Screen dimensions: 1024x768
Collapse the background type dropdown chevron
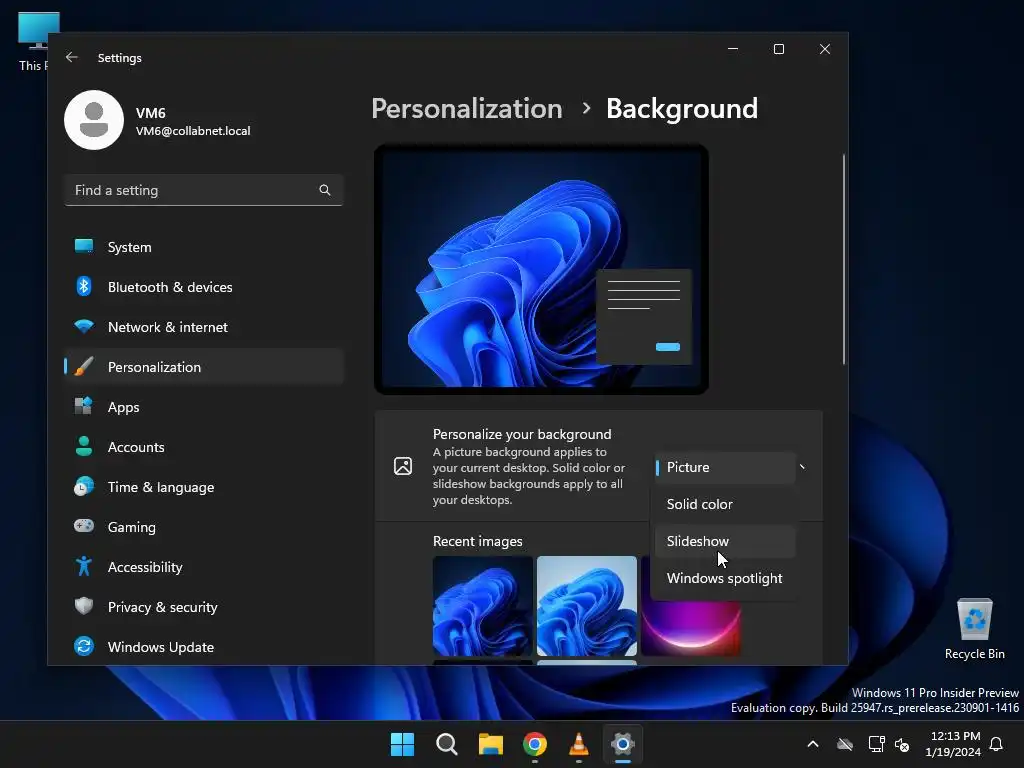coord(802,467)
